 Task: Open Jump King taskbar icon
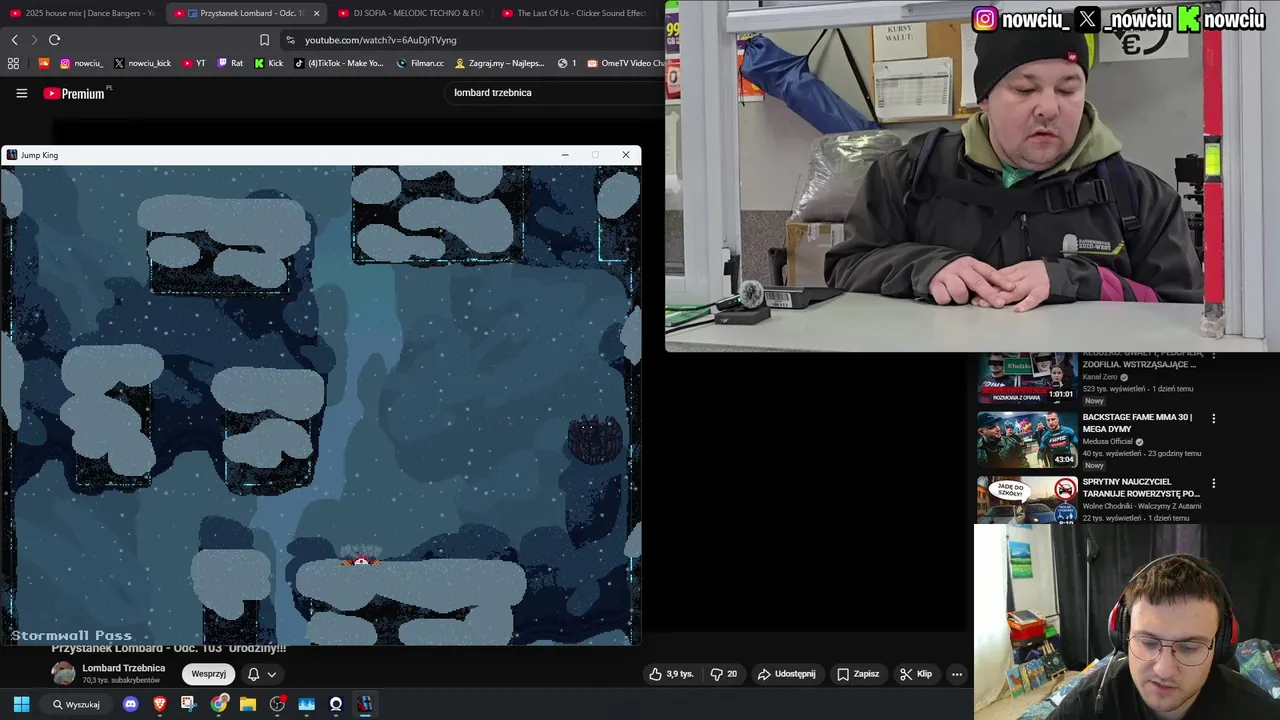pyautogui.click(x=365, y=704)
